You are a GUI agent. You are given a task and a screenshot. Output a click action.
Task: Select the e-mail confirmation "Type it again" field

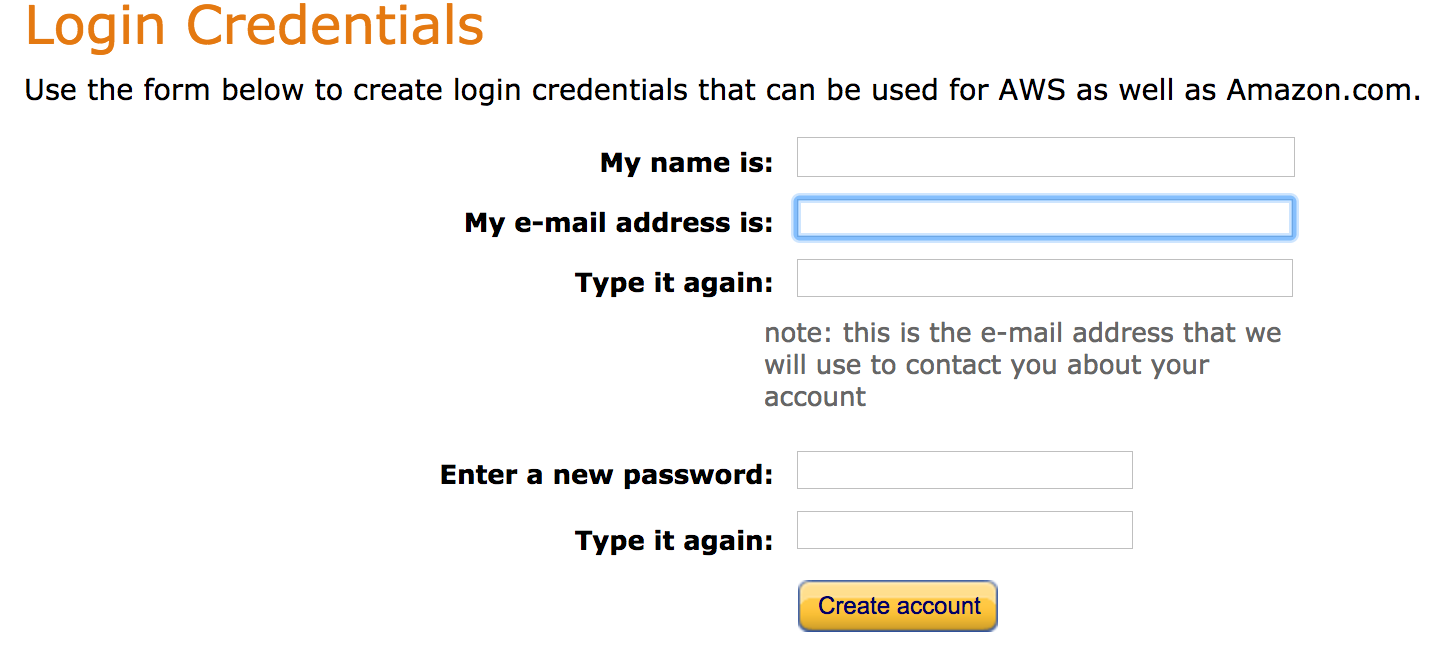(1045, 279)
